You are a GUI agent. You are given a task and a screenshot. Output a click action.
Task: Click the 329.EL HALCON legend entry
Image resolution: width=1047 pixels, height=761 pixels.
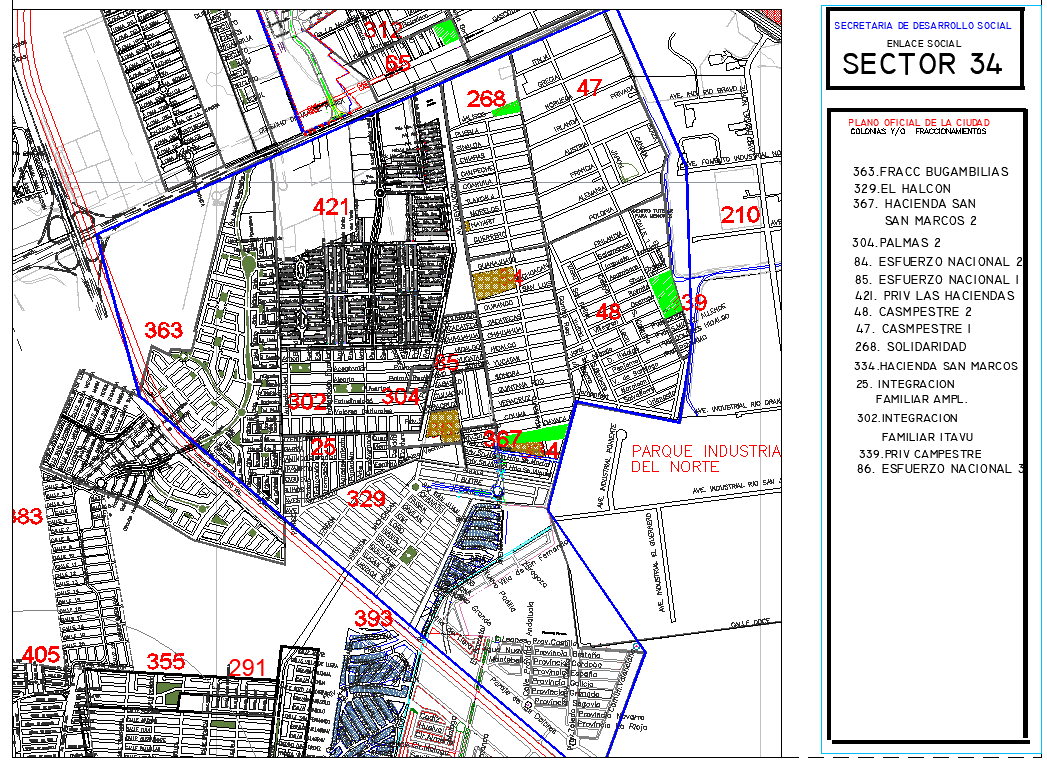(x=901, y=189)
